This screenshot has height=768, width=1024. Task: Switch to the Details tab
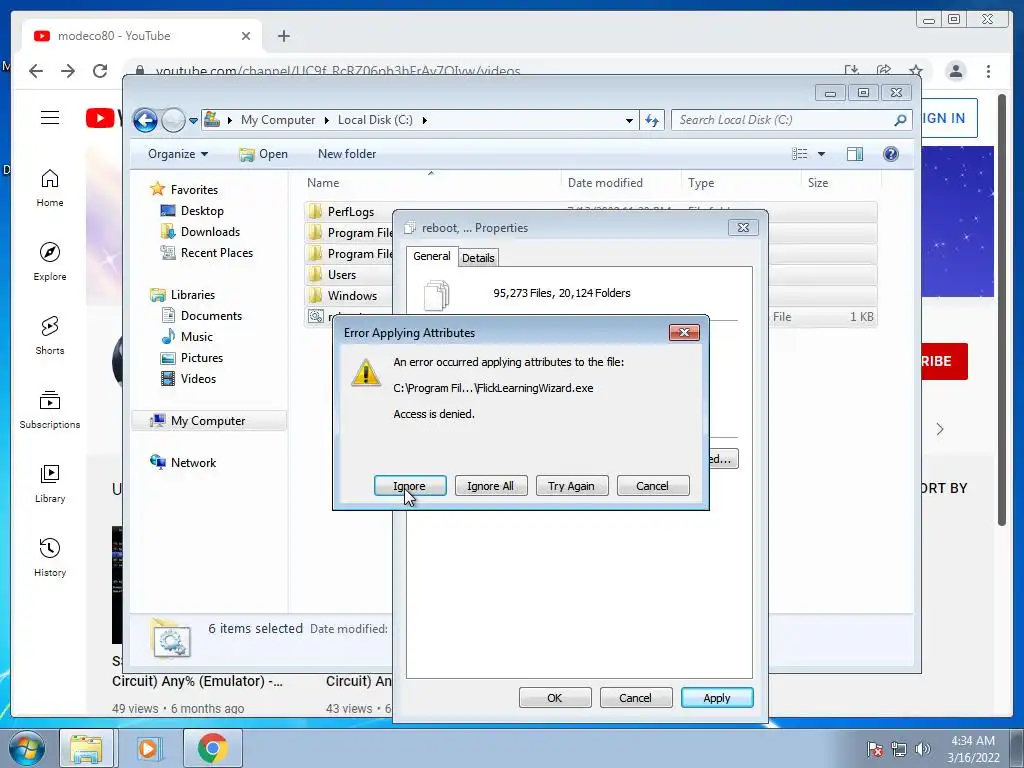(478, 258)
